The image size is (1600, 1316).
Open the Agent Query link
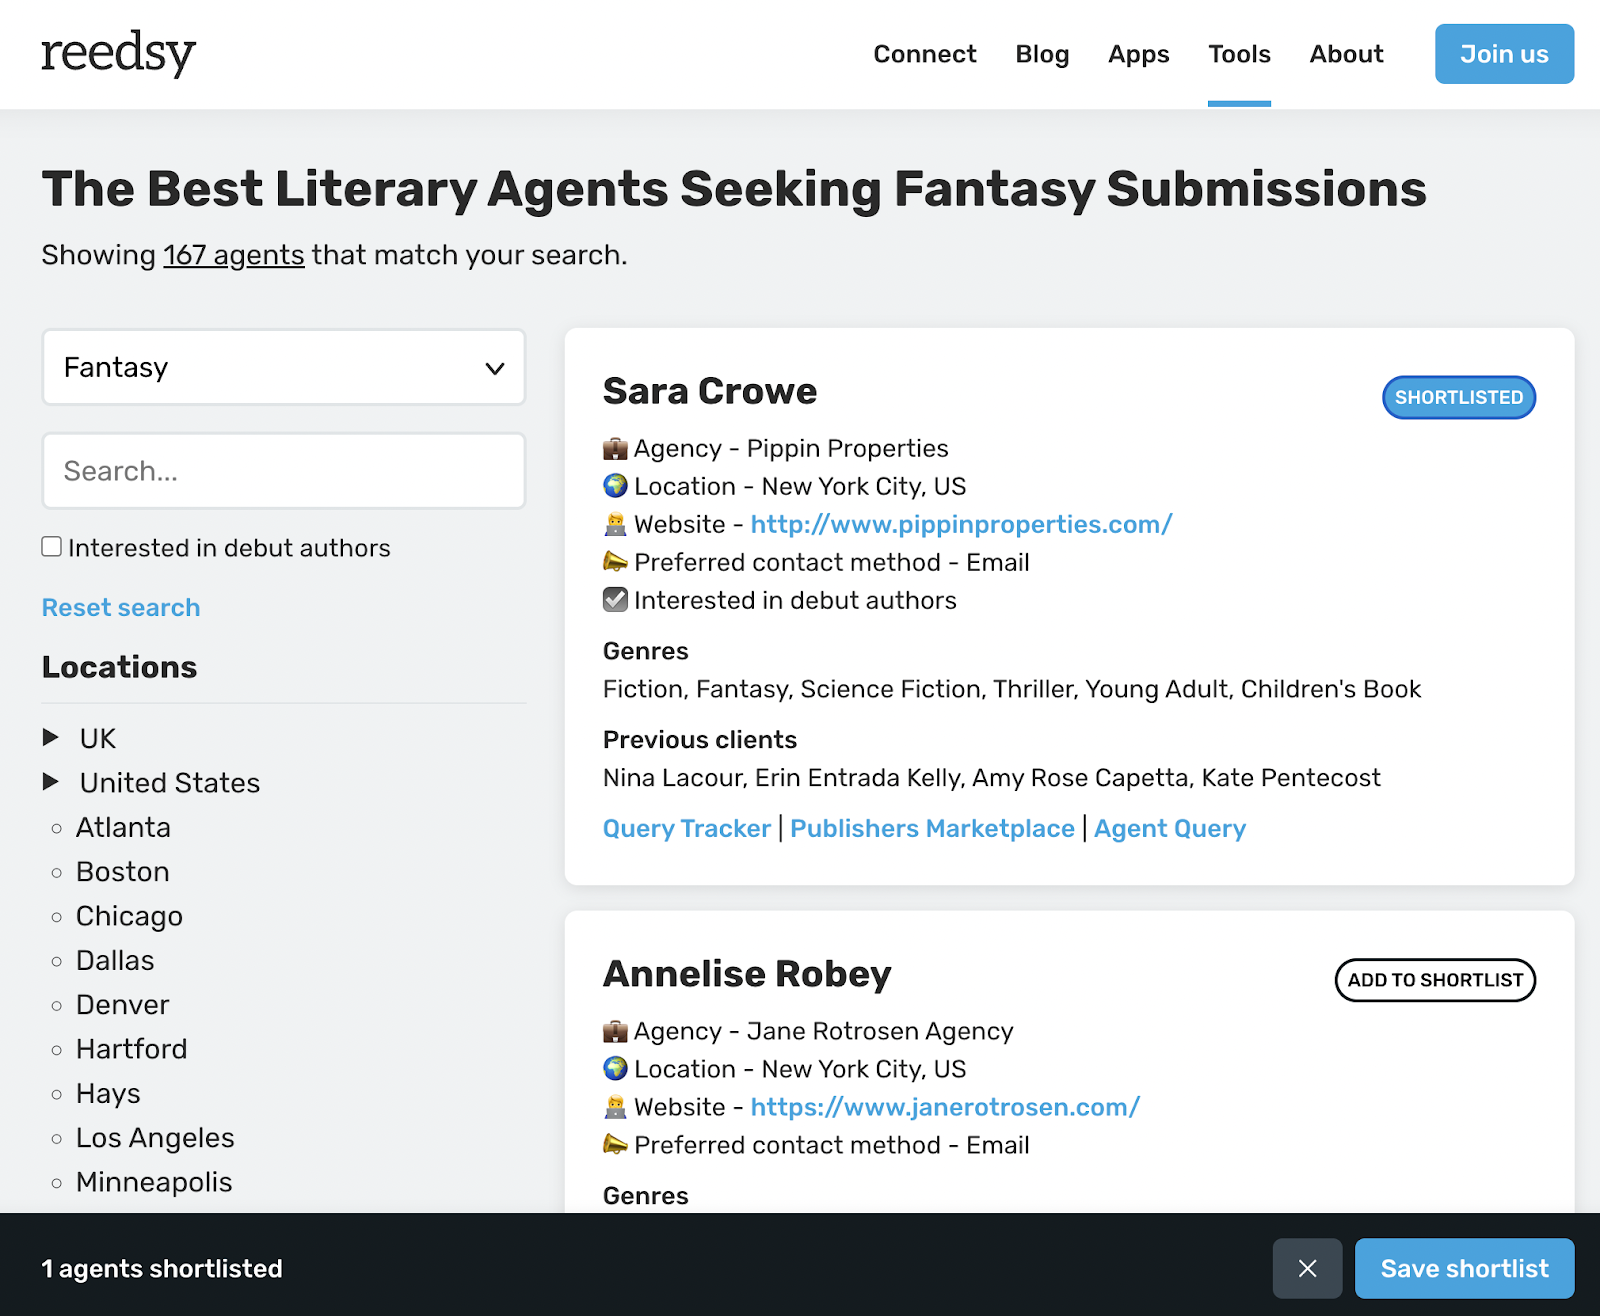[x=1170, y=829]
